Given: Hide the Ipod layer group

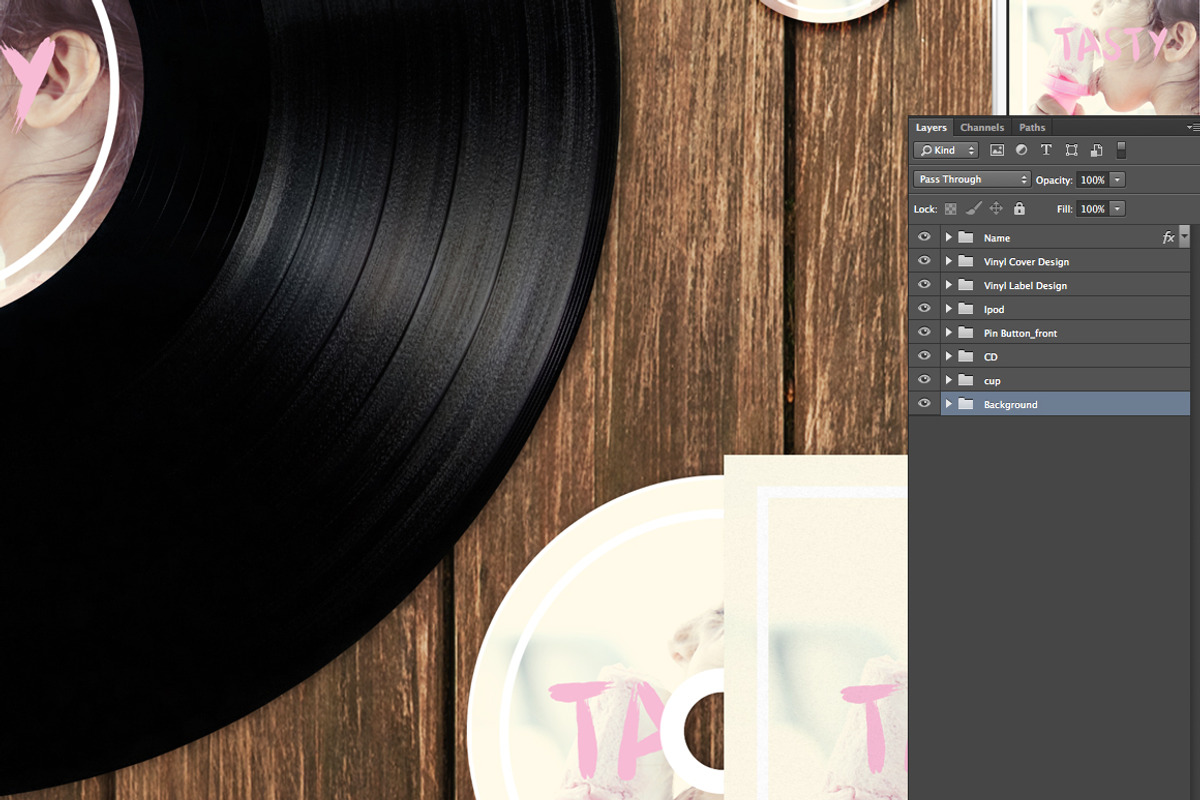Looking at the screenshot, I should click(924, 309).
